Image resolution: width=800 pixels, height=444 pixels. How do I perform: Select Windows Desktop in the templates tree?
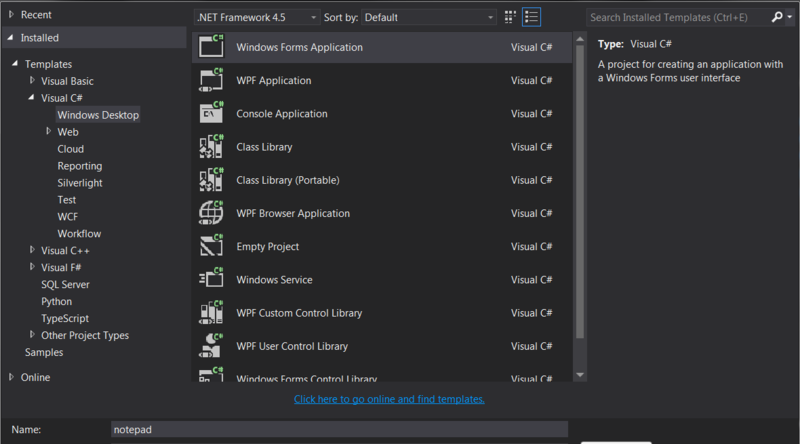(98, 115)
